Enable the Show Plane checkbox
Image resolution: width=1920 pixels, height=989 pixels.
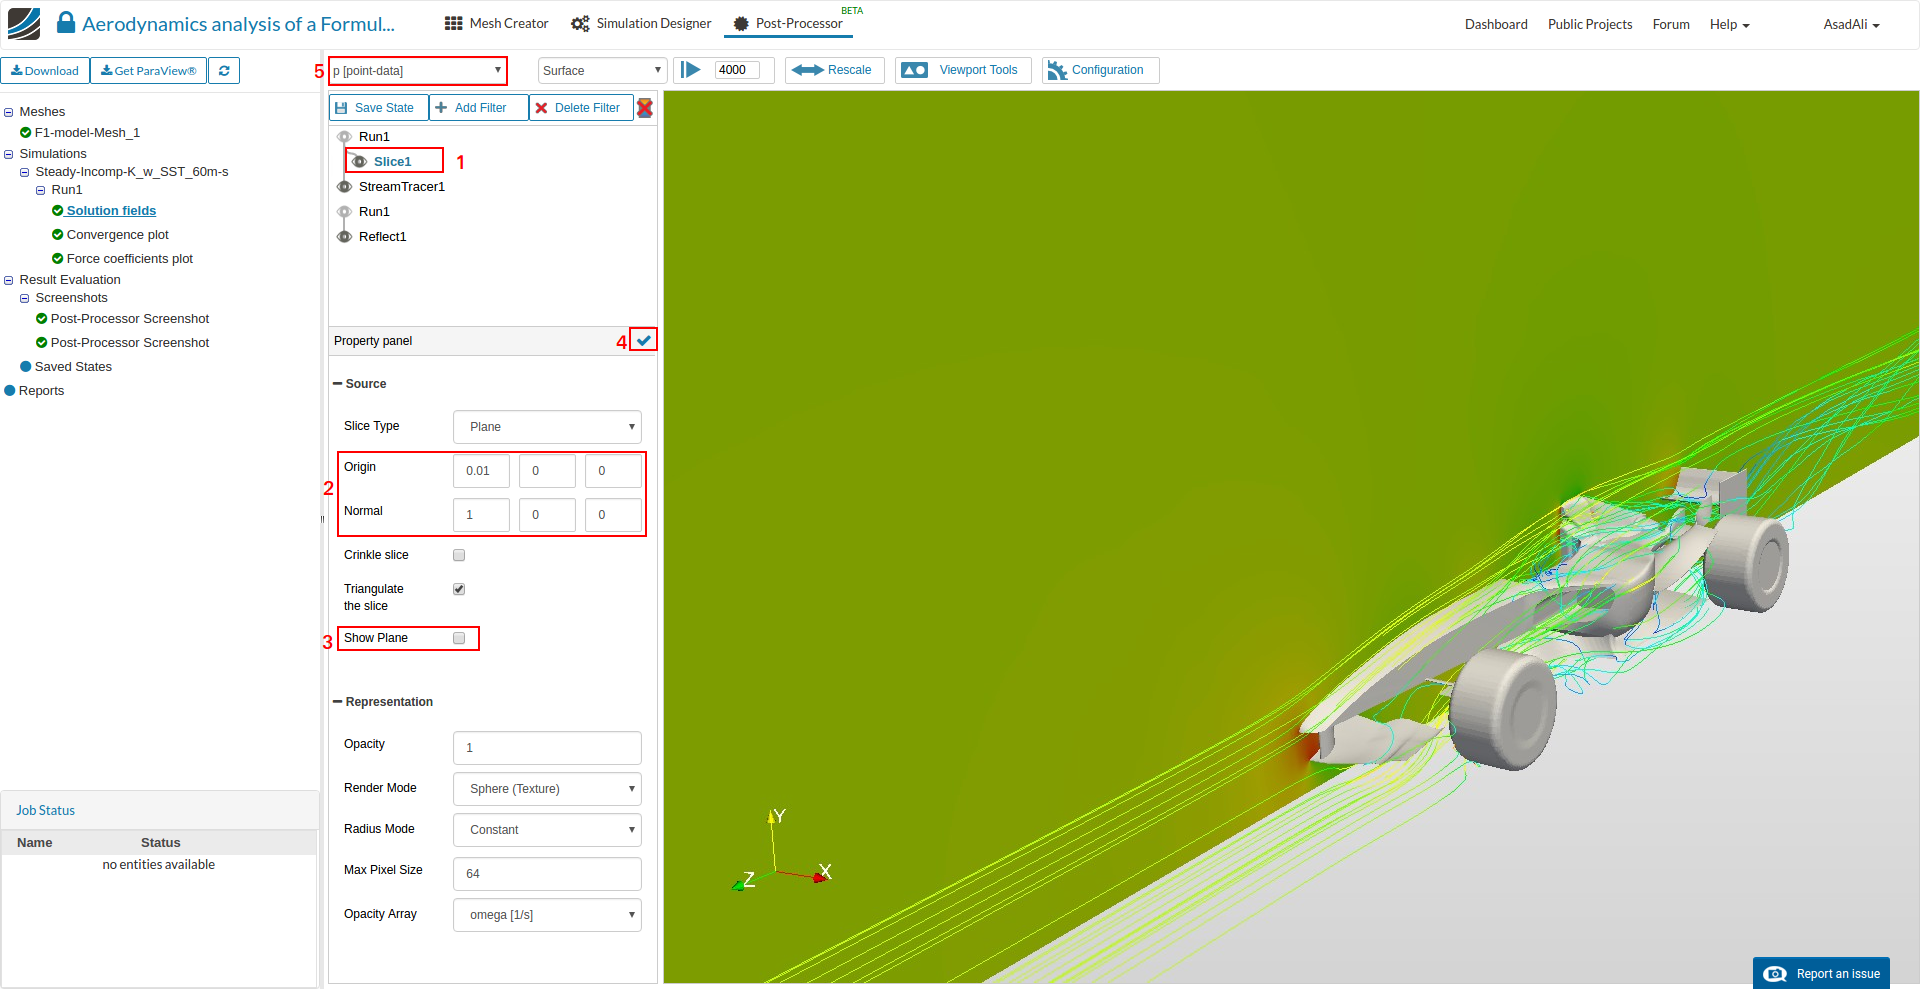pyautogui.click(x=459, y=638)
